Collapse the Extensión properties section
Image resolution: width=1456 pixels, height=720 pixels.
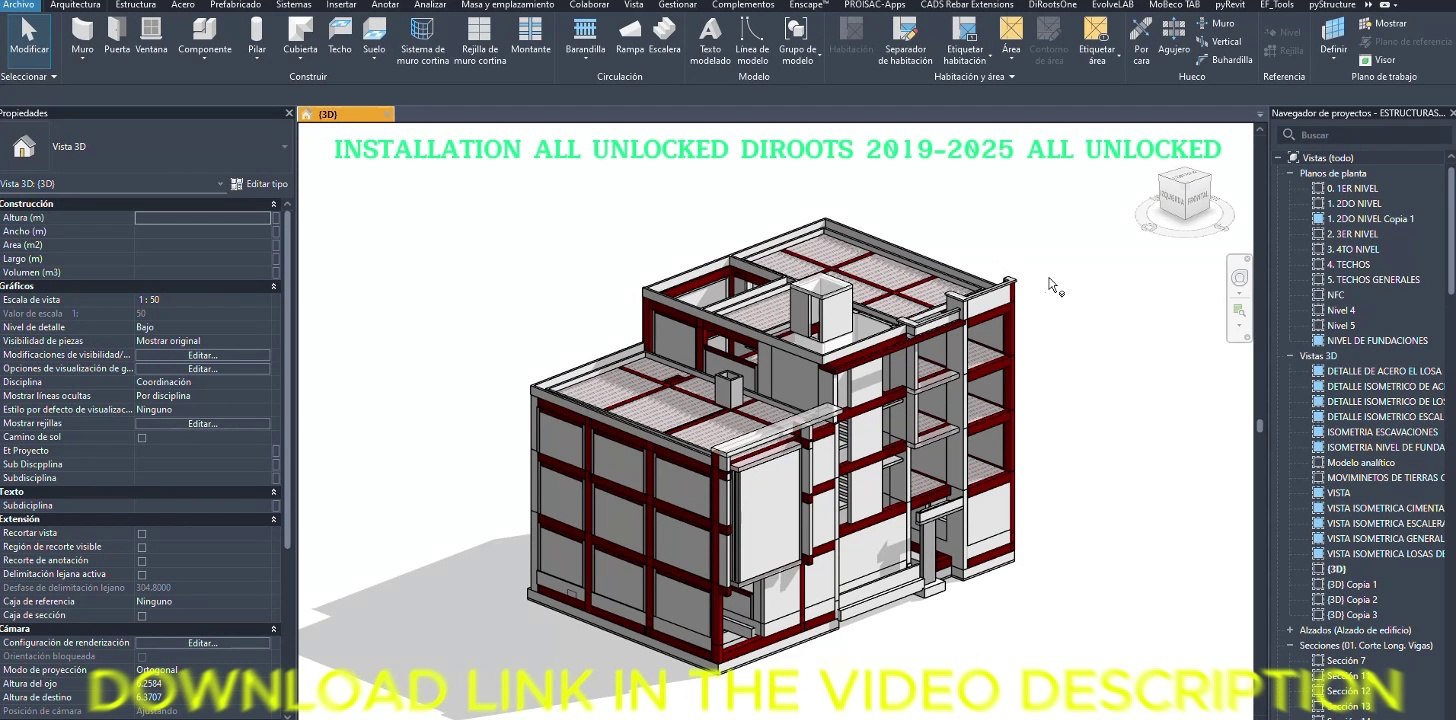click(274, 520)
